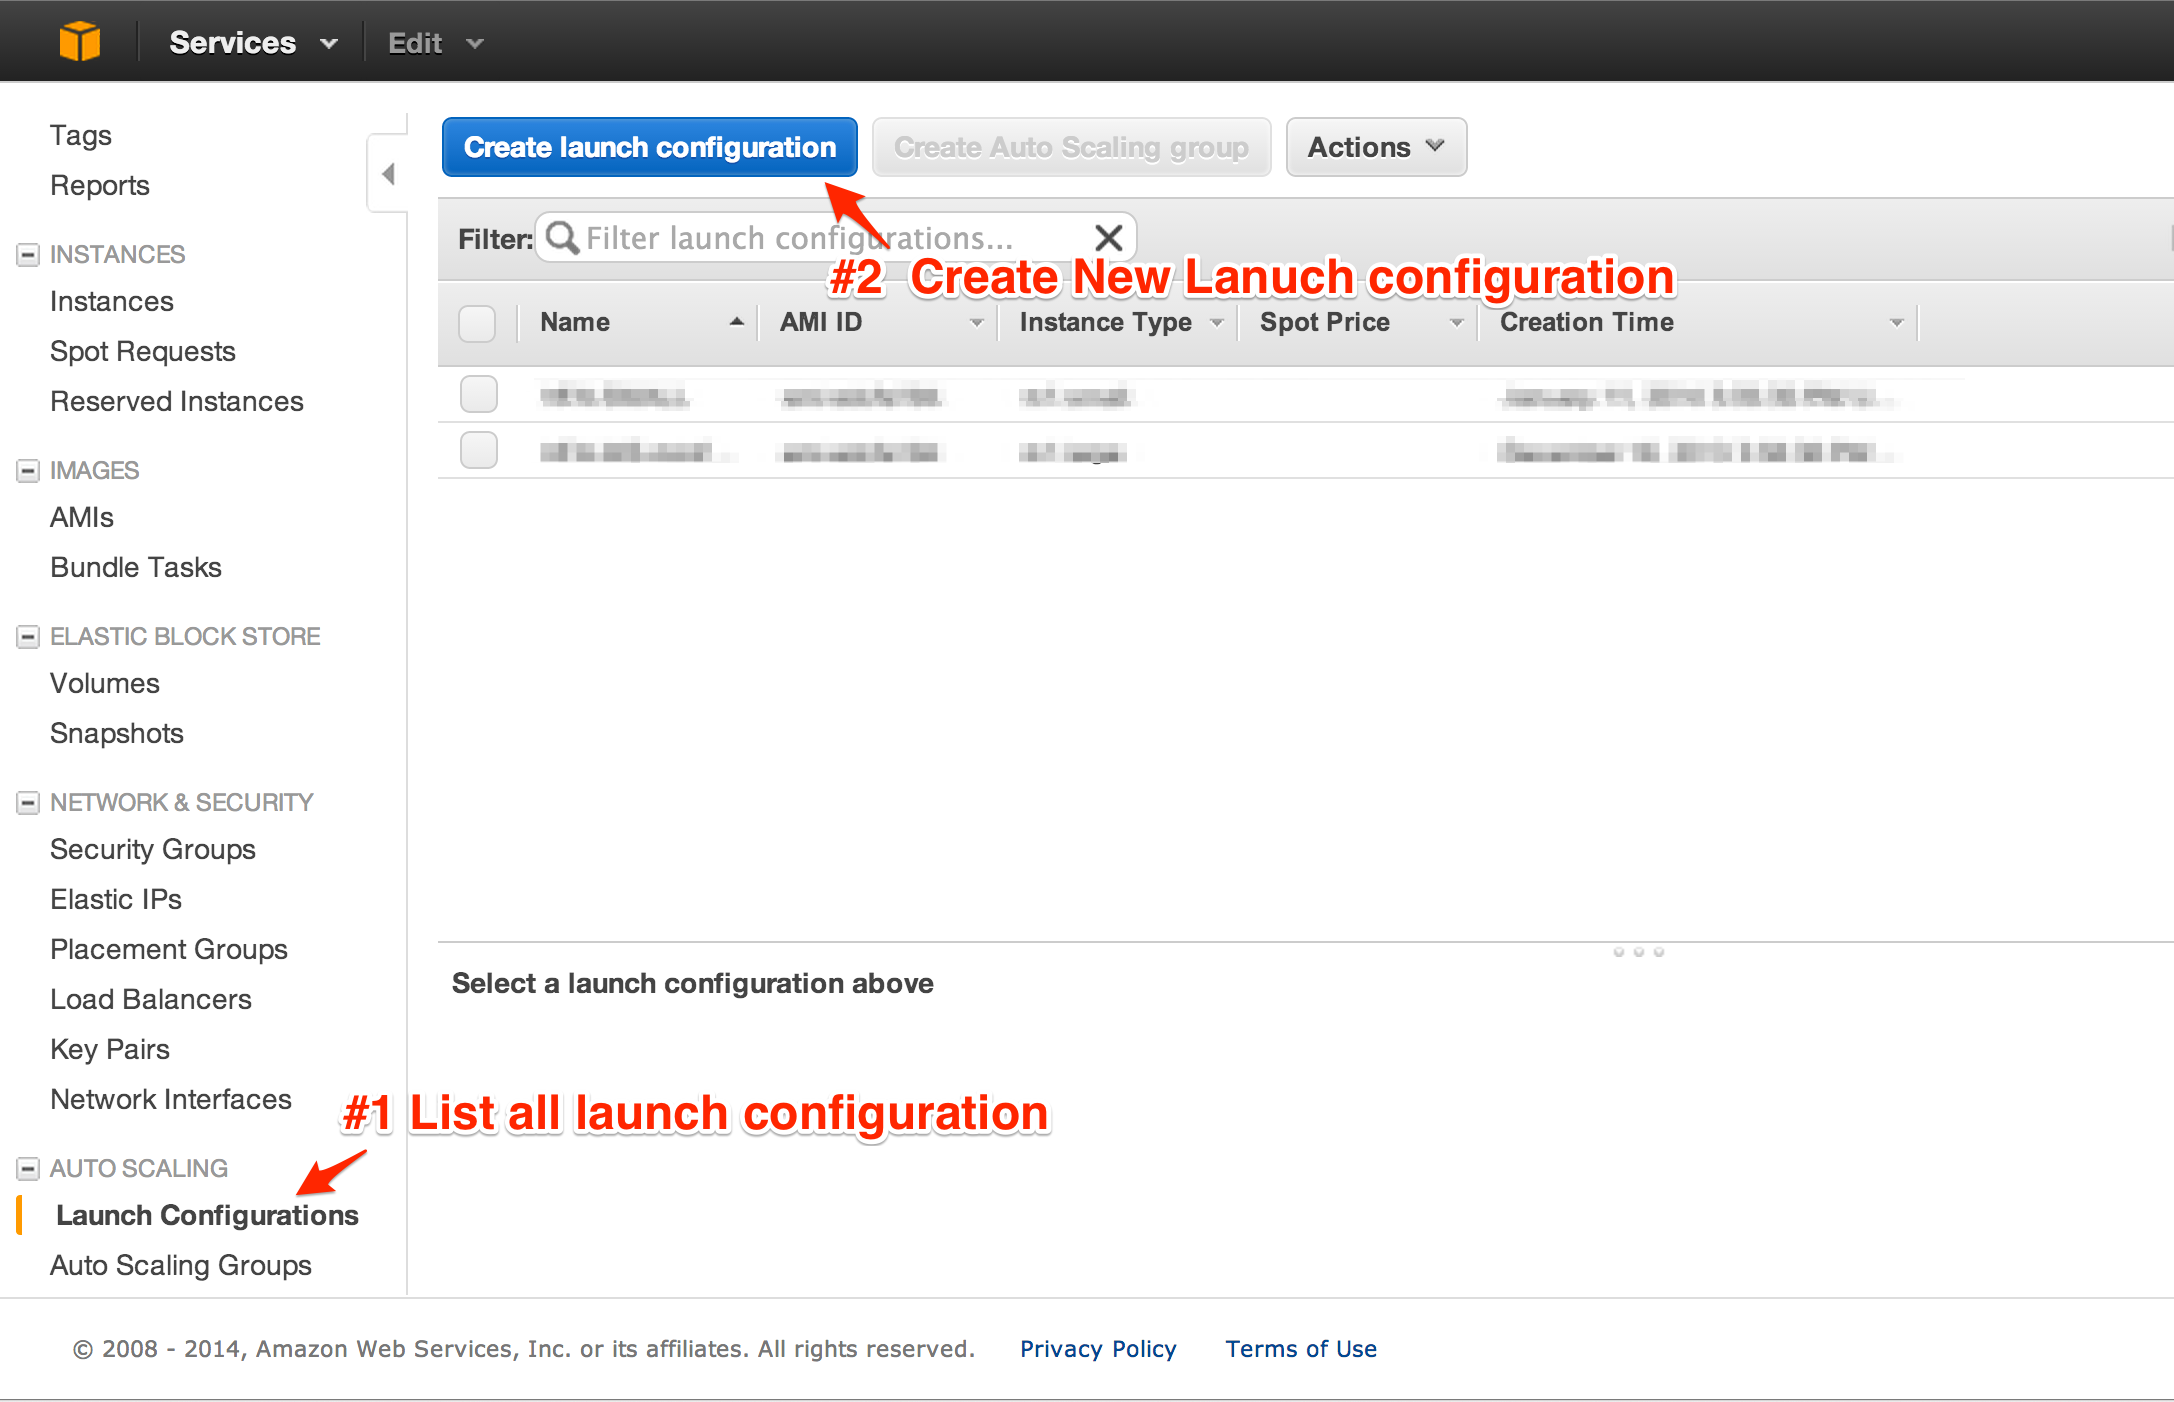Open Key Pairs page
Image resolution: width=2174 pixels, height=1402 pixels.
tap(110, 1049)
